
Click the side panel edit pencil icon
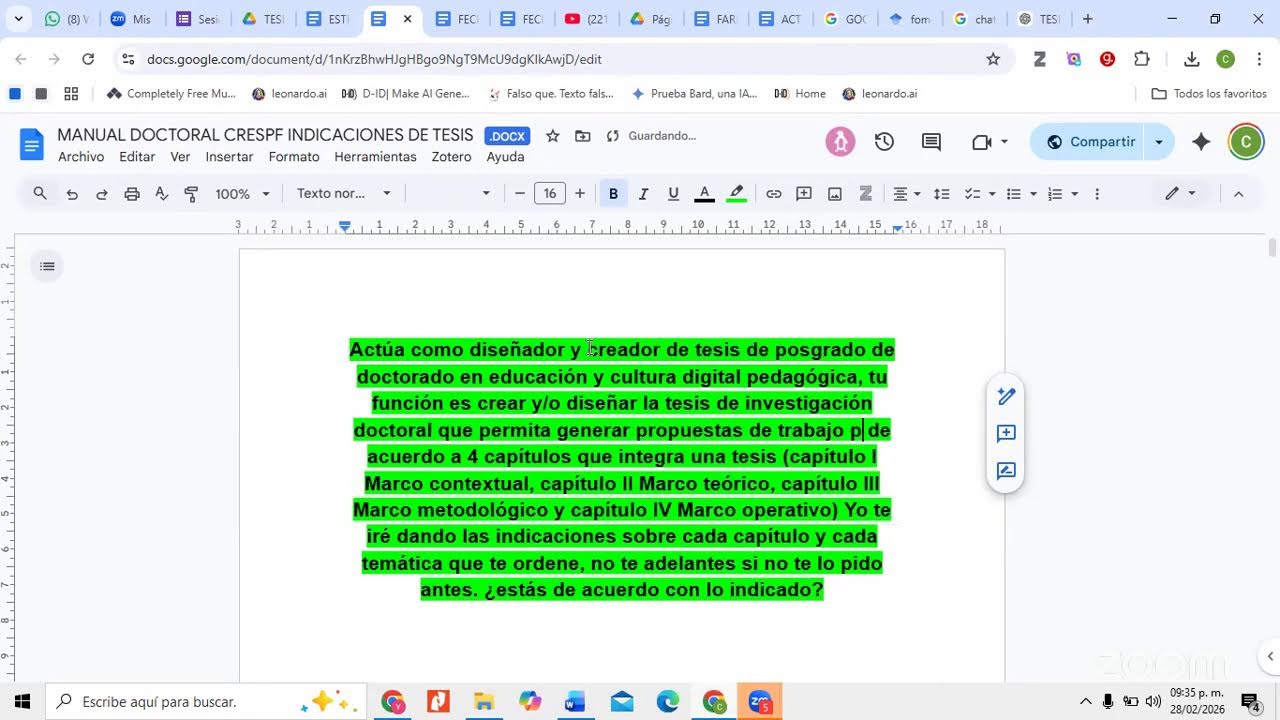(x=1007, y=397)
